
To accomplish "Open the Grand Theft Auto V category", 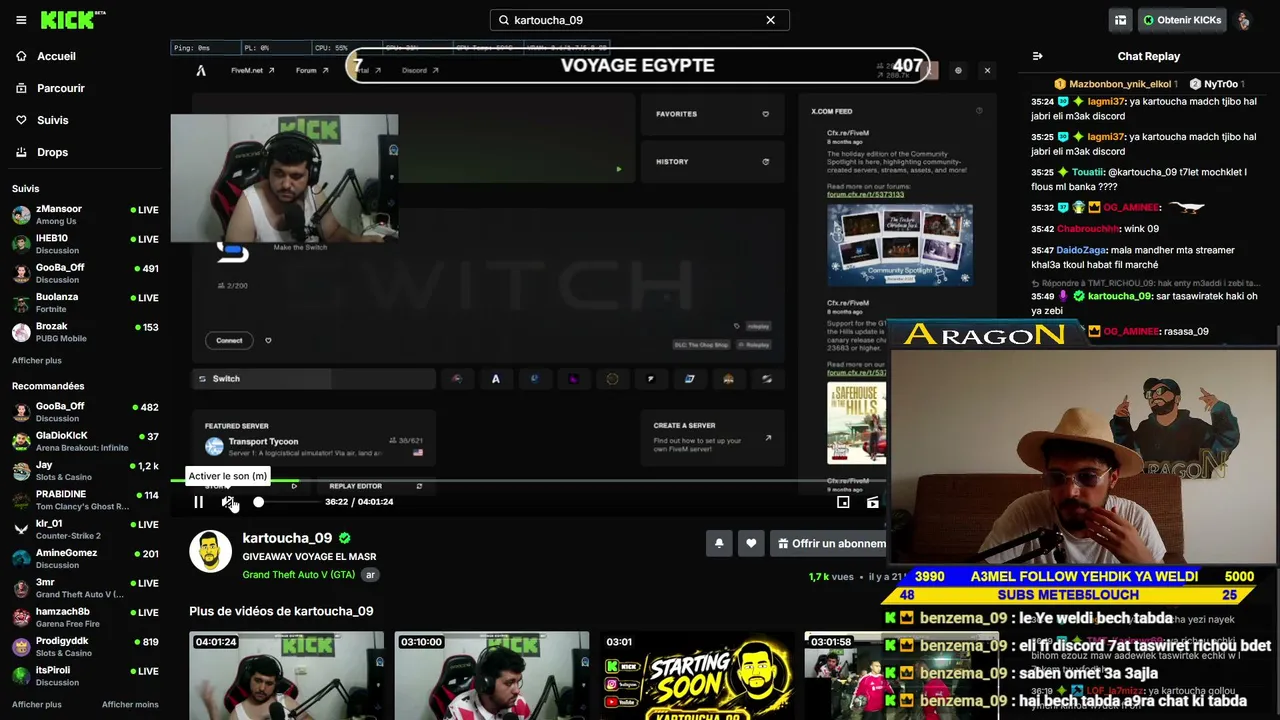I will coord(299,575).
